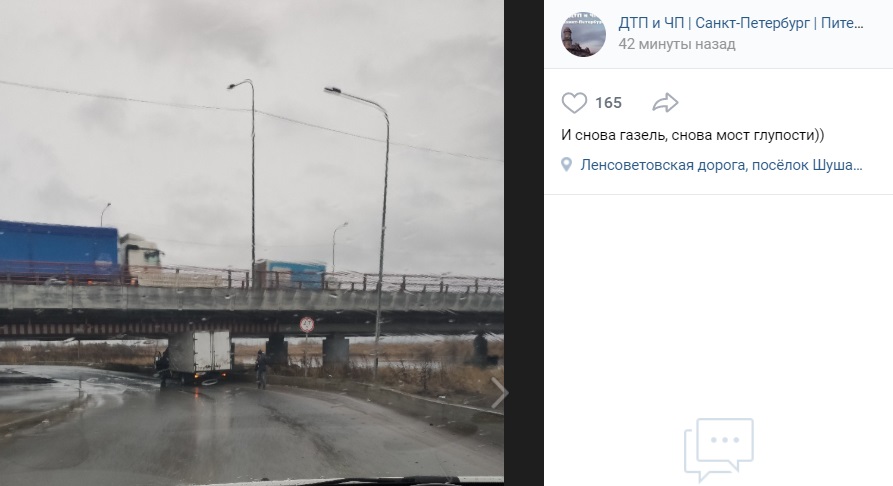Click the light-blue truck behind the lamp post
This screenshot has height=486, width=893.
(x=292, y=273)
